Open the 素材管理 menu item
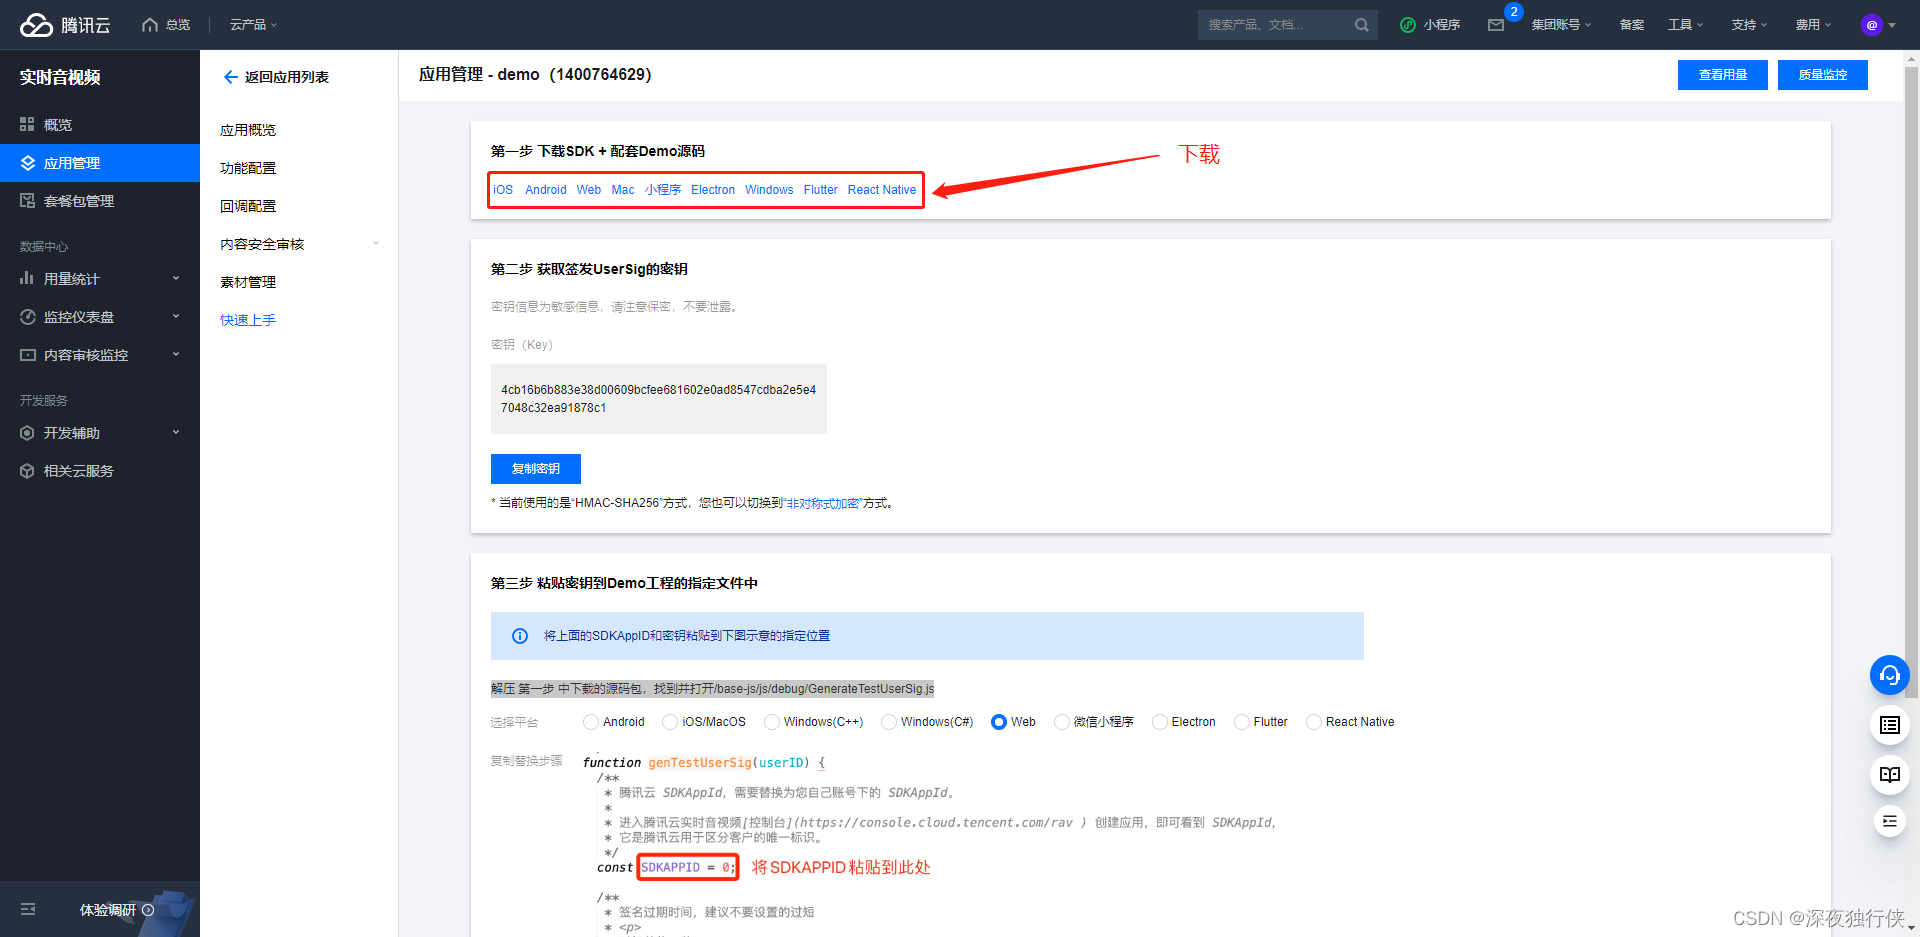Viewport: 1920px width, 937px height. (248, 282)
